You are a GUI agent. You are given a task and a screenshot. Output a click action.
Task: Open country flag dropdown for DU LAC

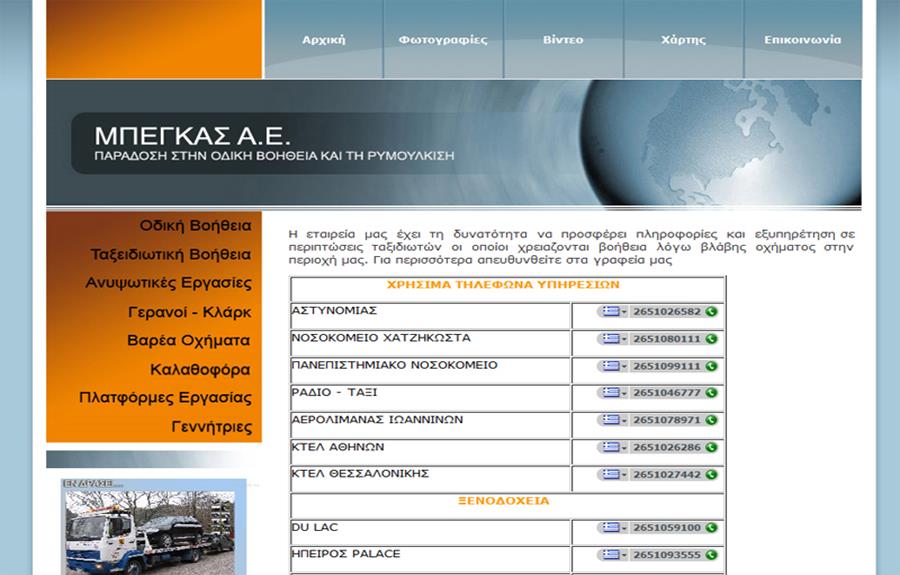614,527
